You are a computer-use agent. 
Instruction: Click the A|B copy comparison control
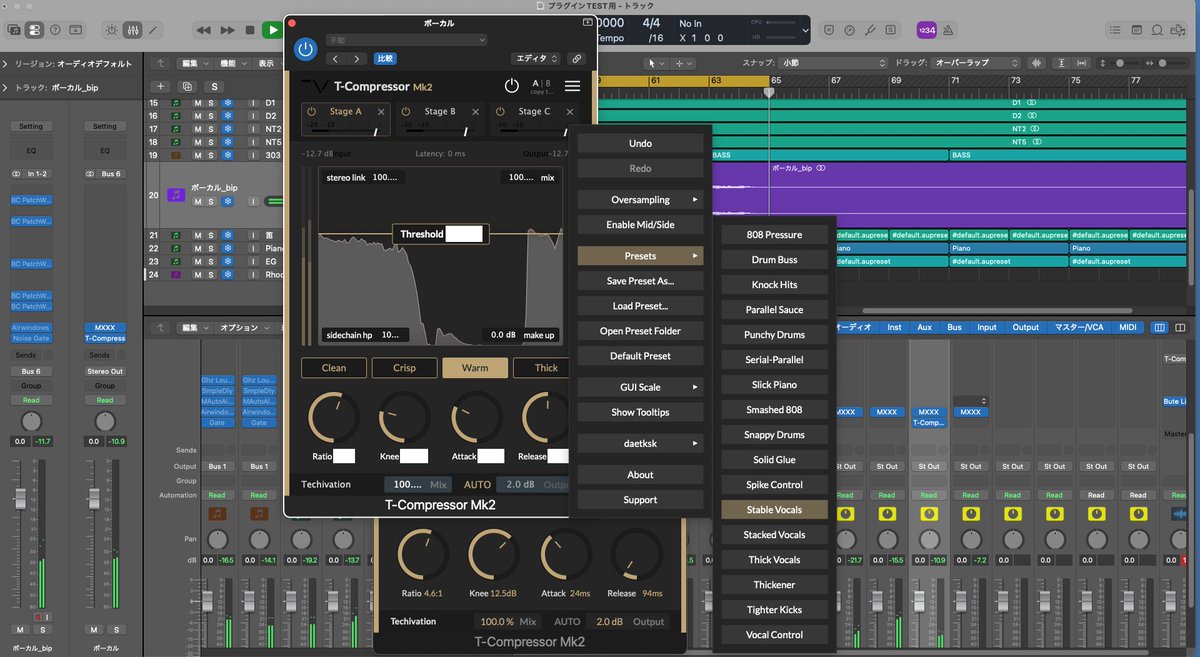coord(540,86)
